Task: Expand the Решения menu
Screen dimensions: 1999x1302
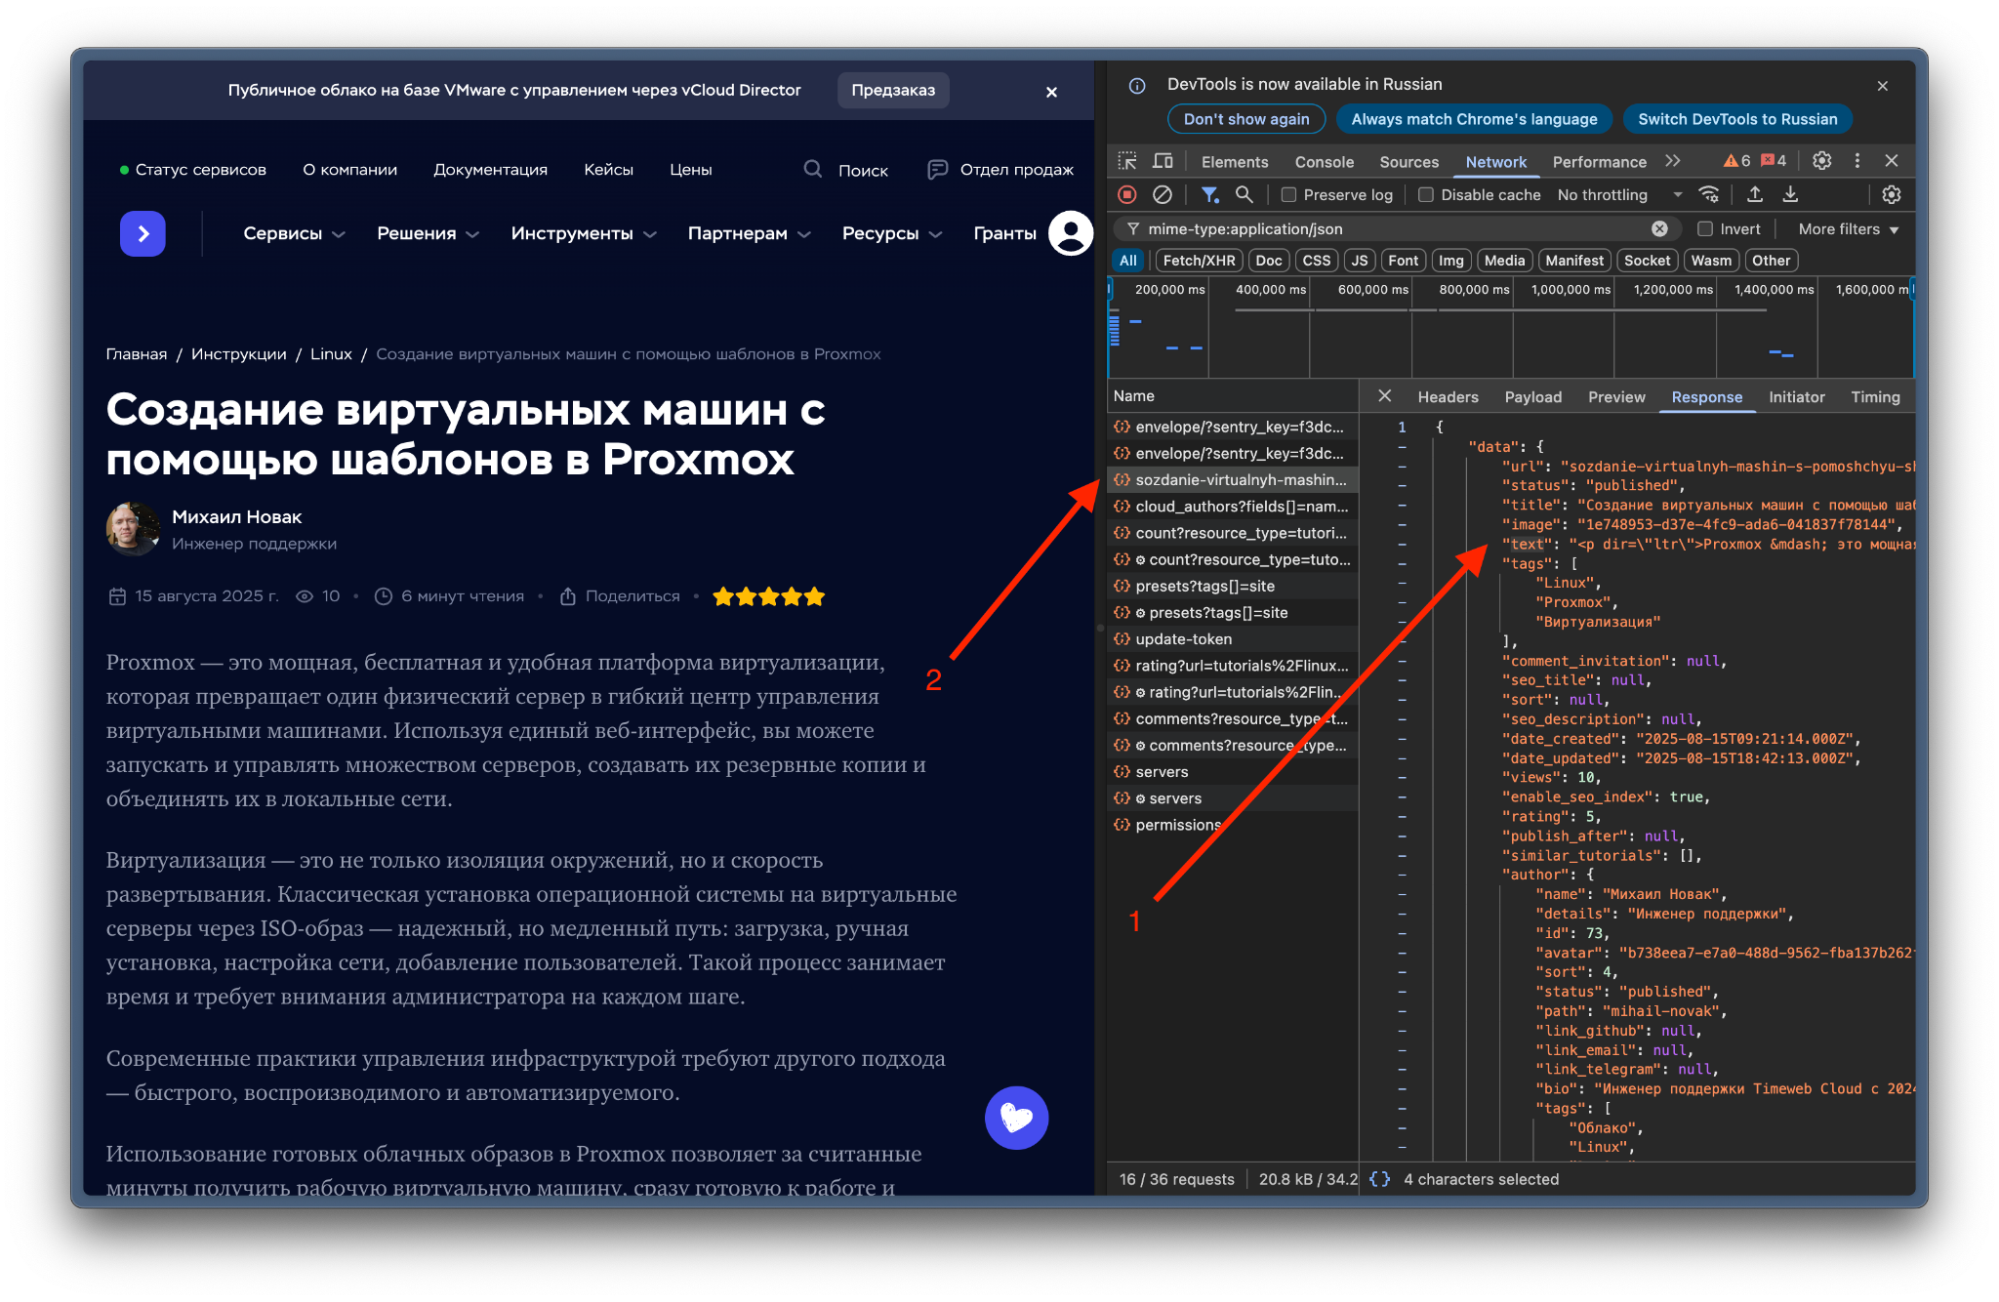Action: 428,234
